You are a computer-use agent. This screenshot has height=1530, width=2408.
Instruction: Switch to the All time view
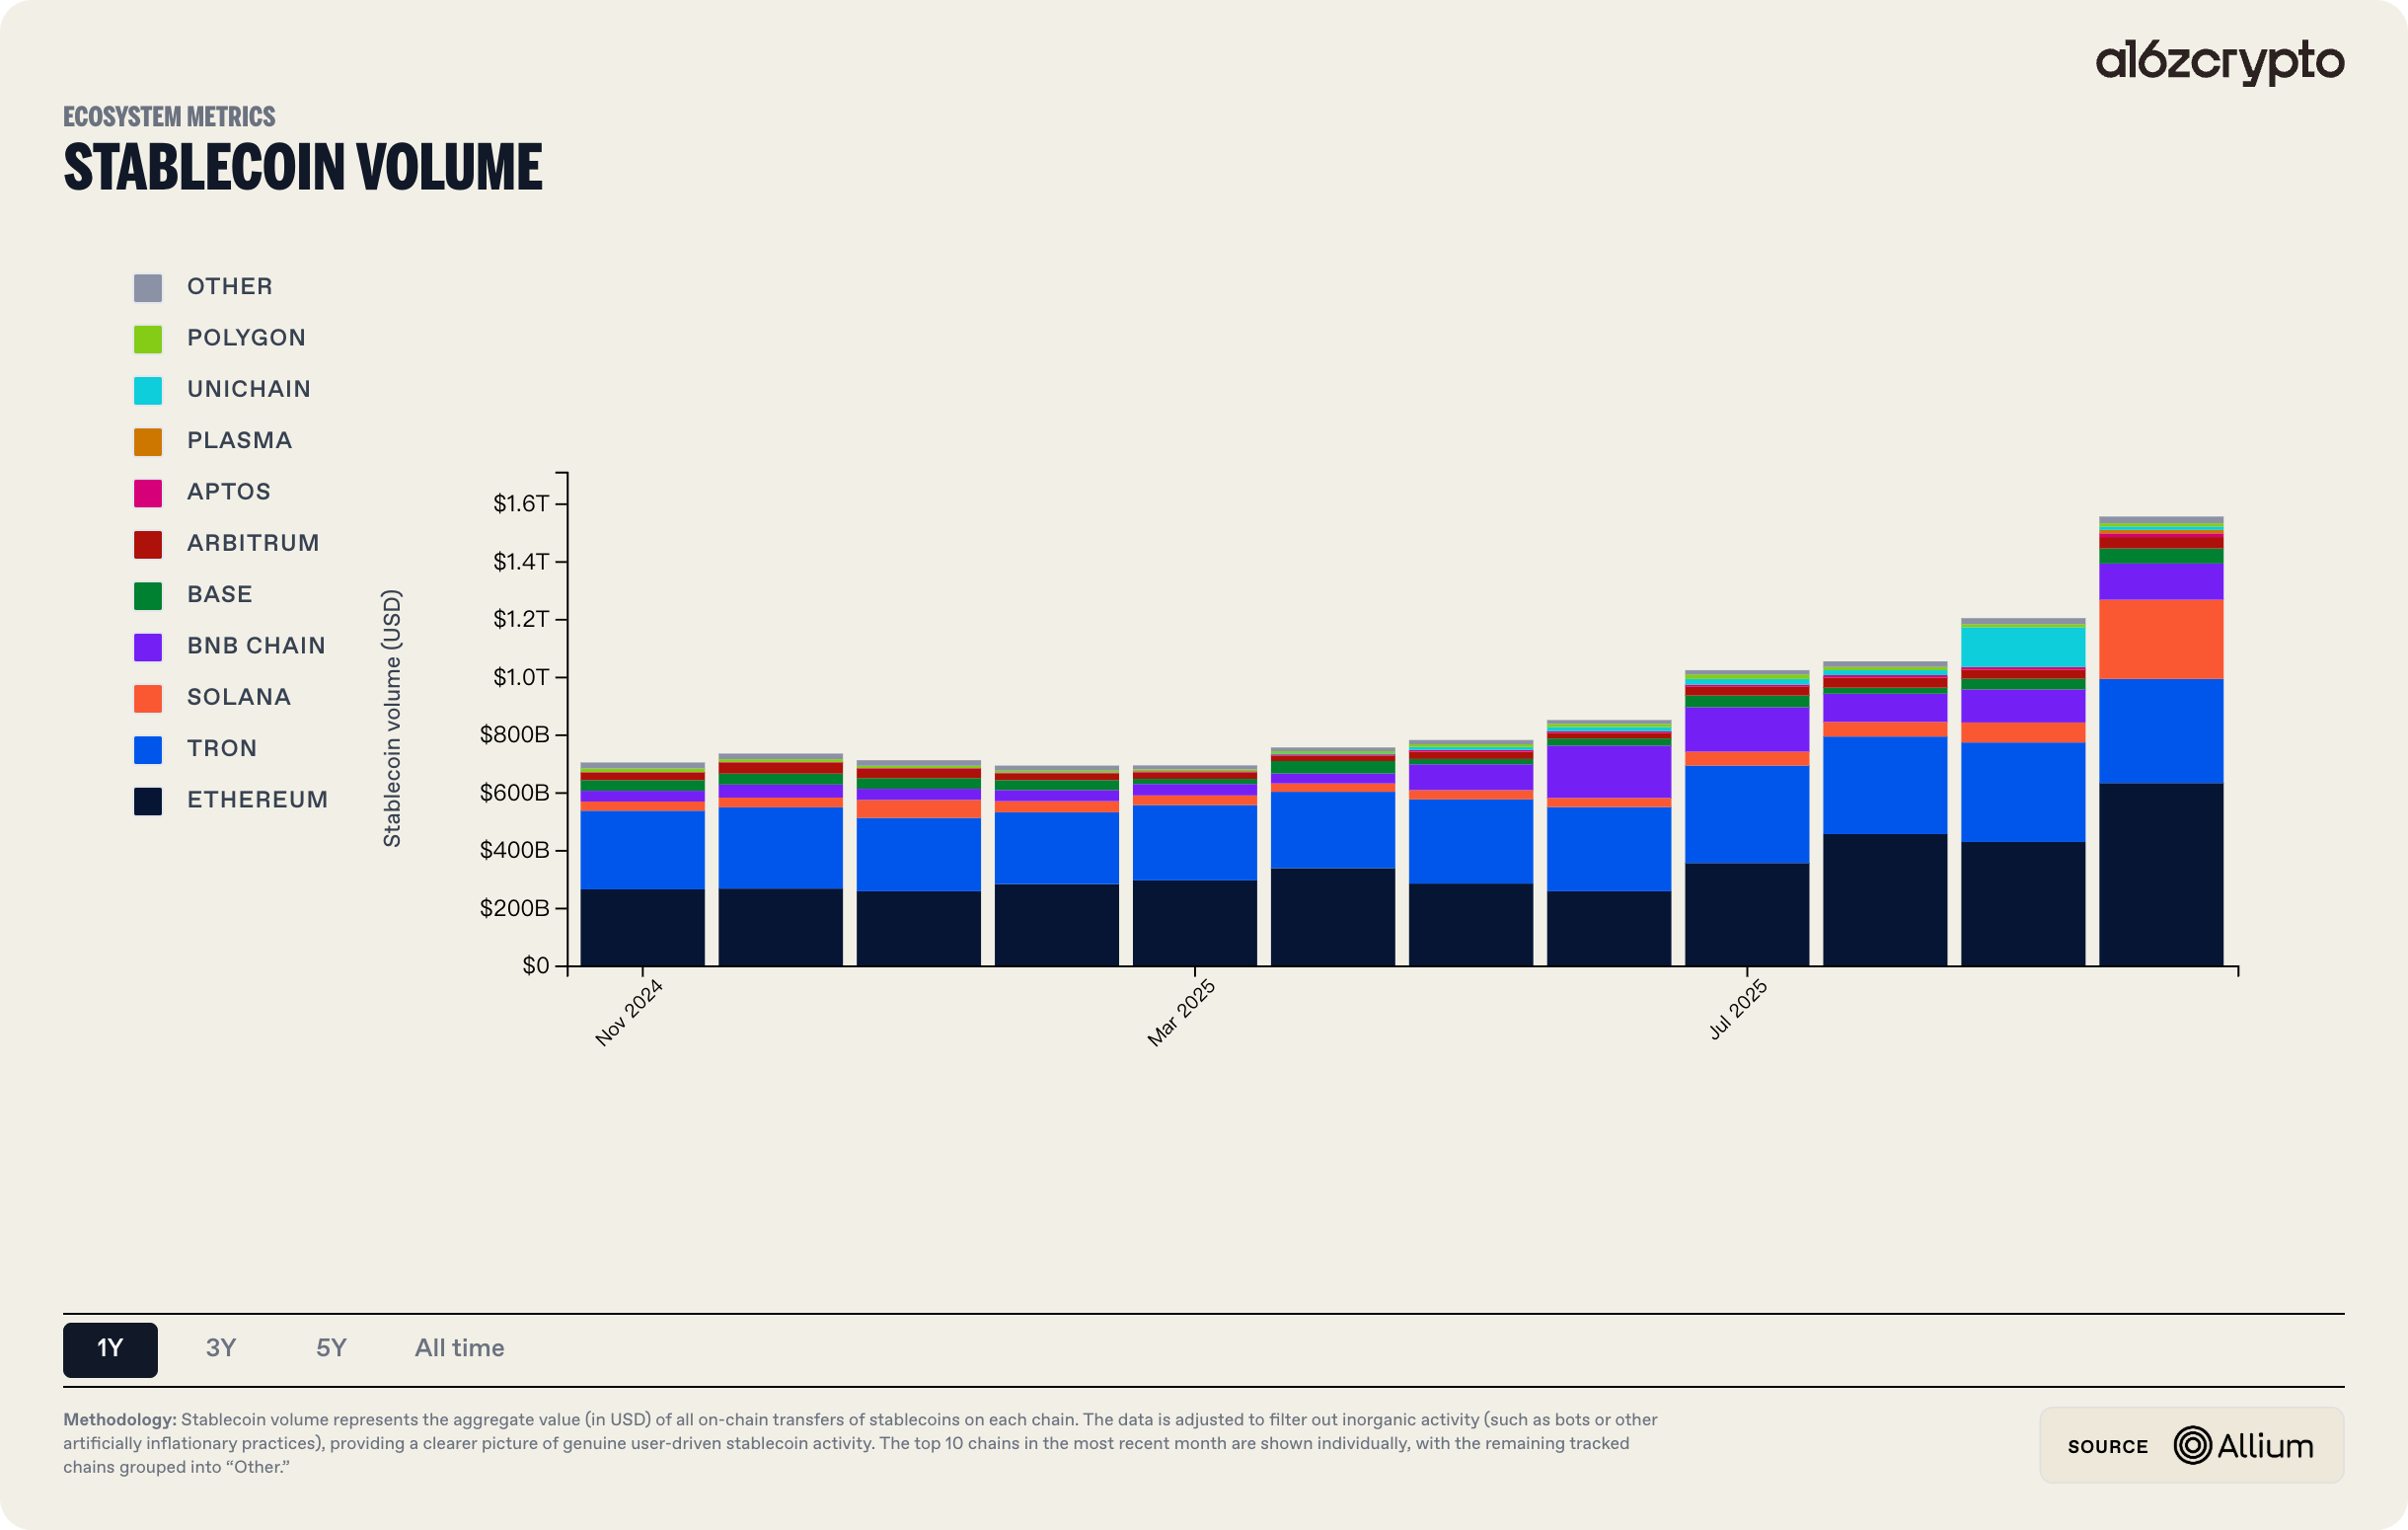click(459, 1349)
